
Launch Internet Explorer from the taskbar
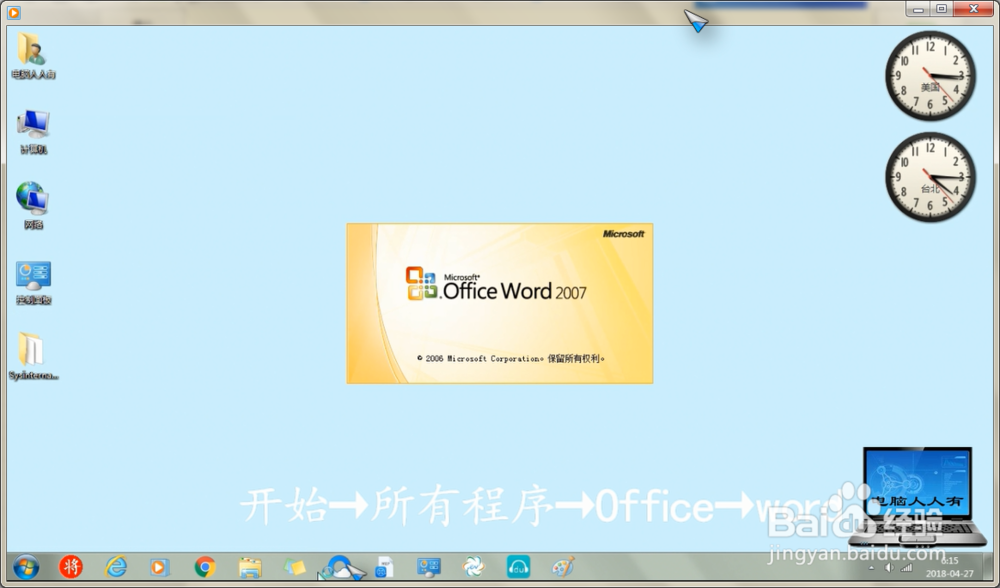pos(115,566)
